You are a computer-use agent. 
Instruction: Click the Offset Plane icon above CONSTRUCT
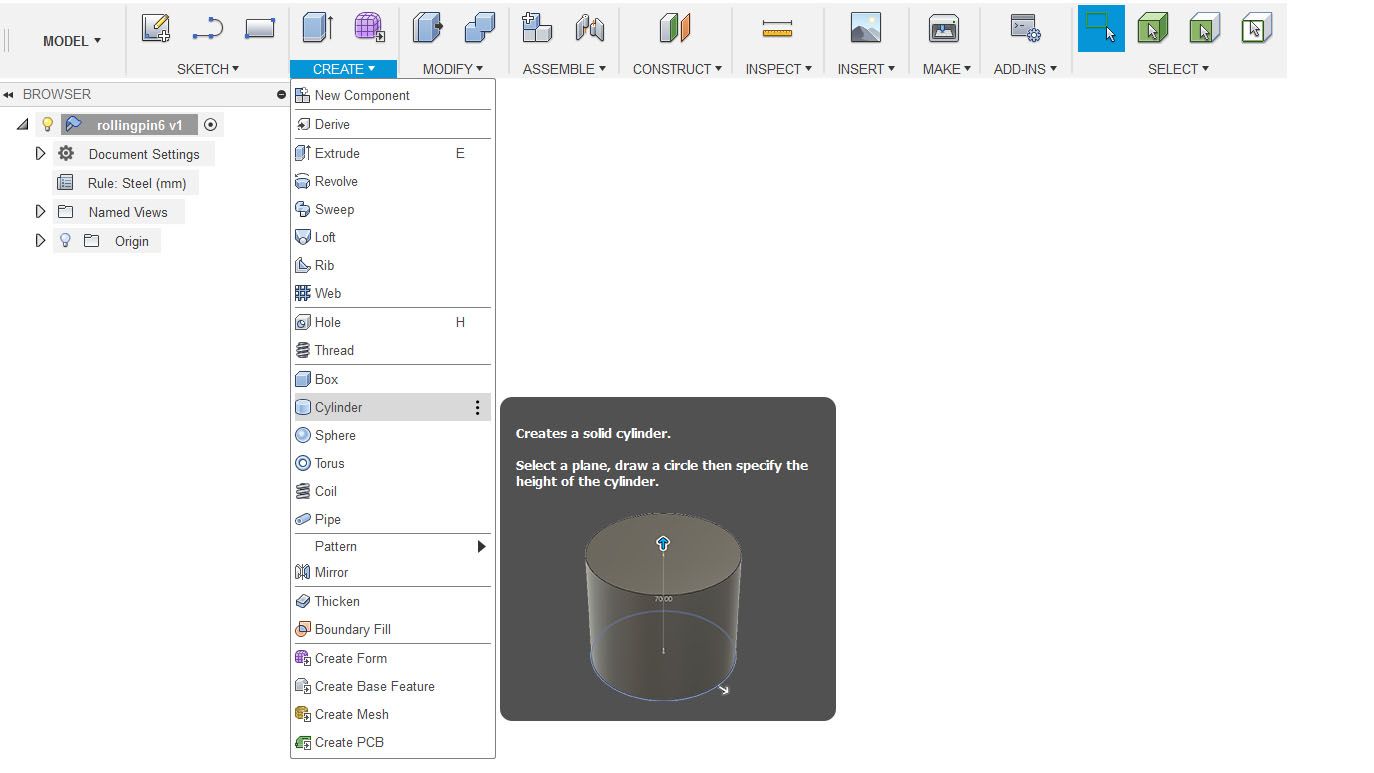click(675, 28)
